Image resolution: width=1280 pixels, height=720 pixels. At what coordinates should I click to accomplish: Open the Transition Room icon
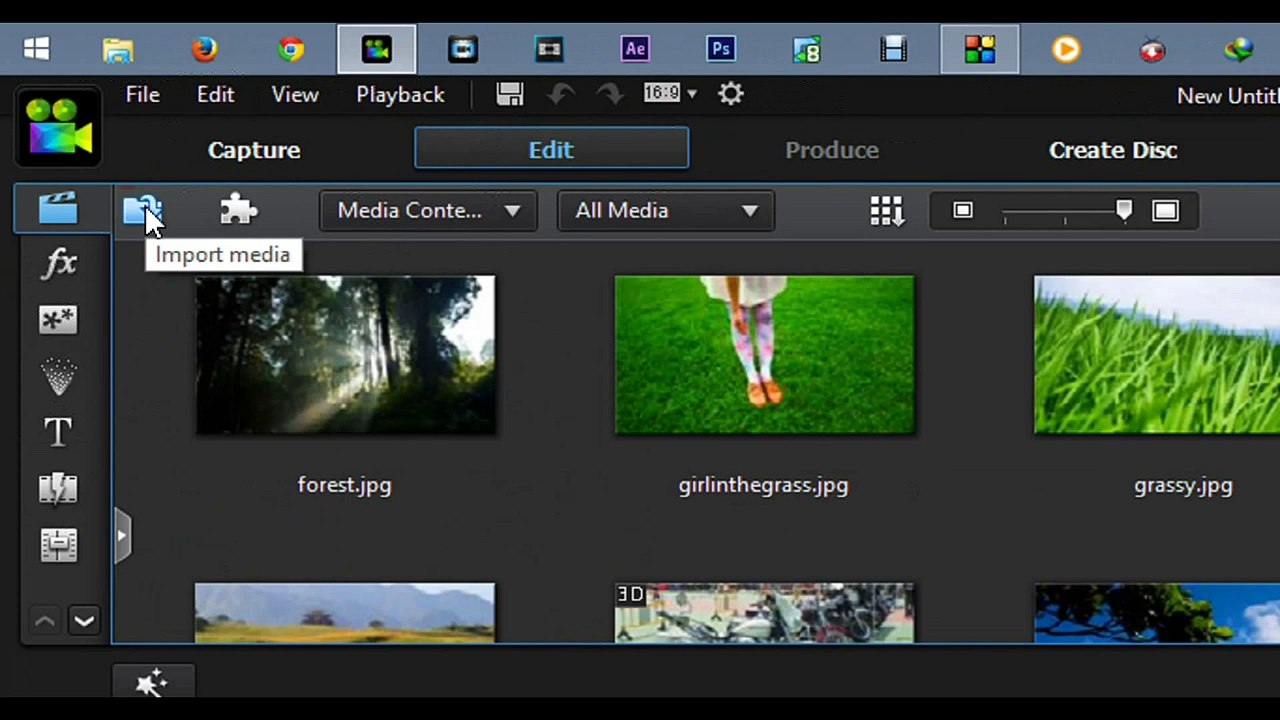[58, 489]
